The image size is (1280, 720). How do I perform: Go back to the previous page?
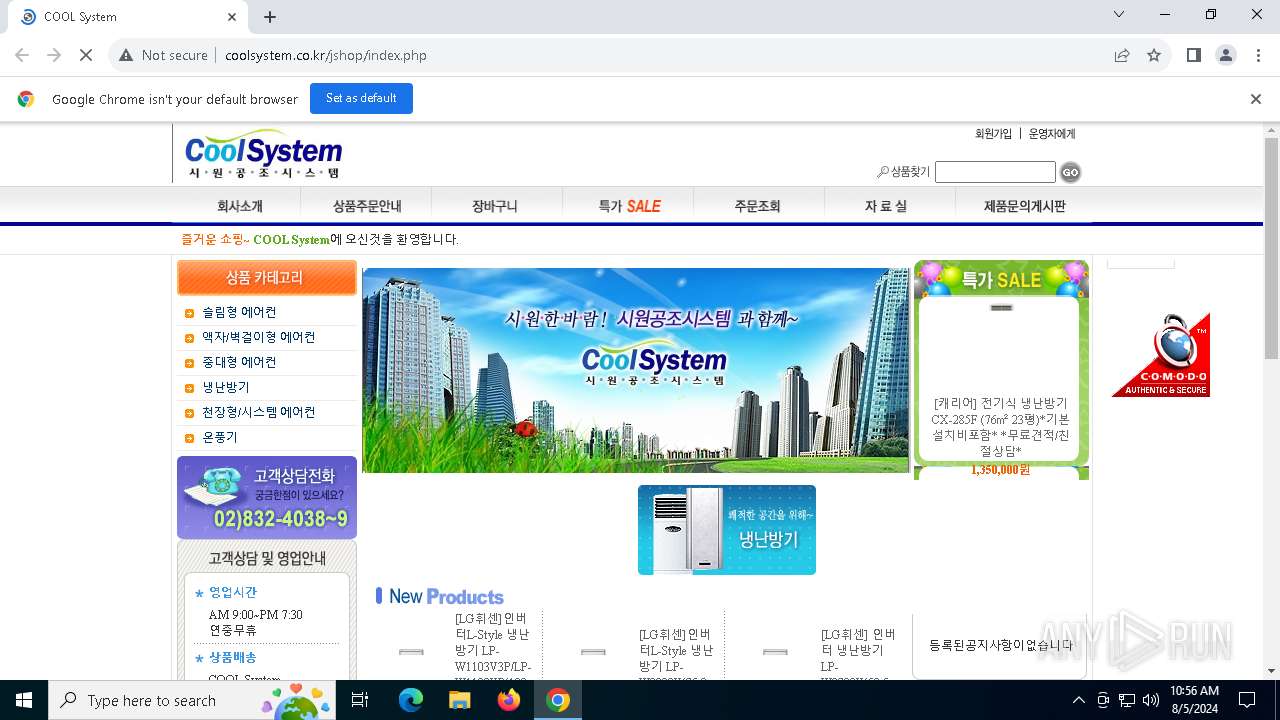click(x=22, y=55)
